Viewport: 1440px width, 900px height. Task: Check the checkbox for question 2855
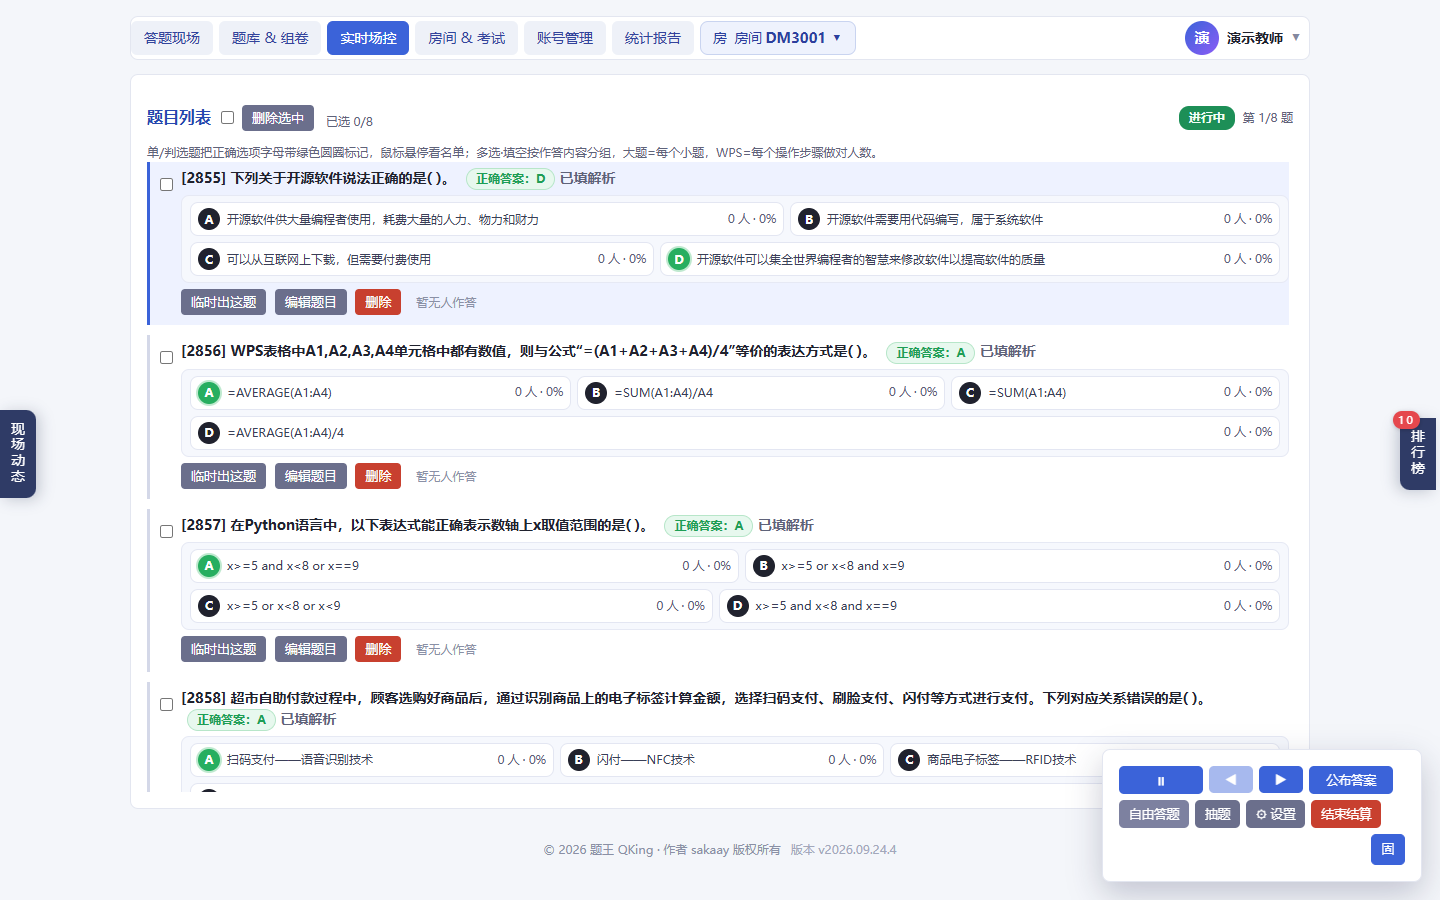(x=166, y=184)
